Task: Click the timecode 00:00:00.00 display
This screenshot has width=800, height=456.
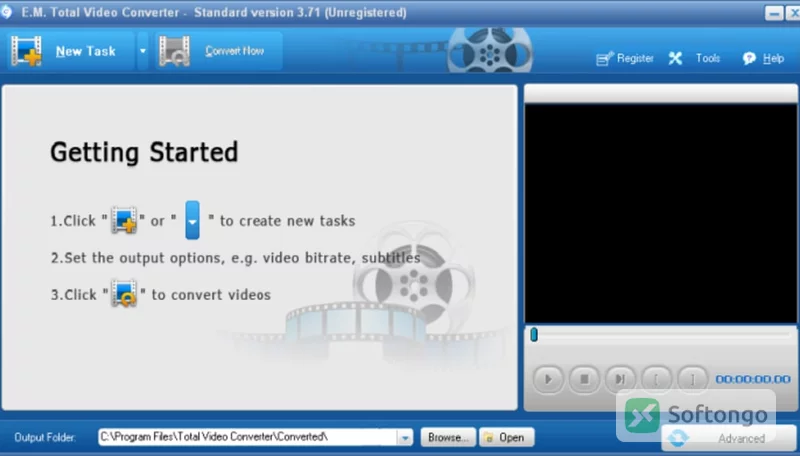Action: [753, 379]
